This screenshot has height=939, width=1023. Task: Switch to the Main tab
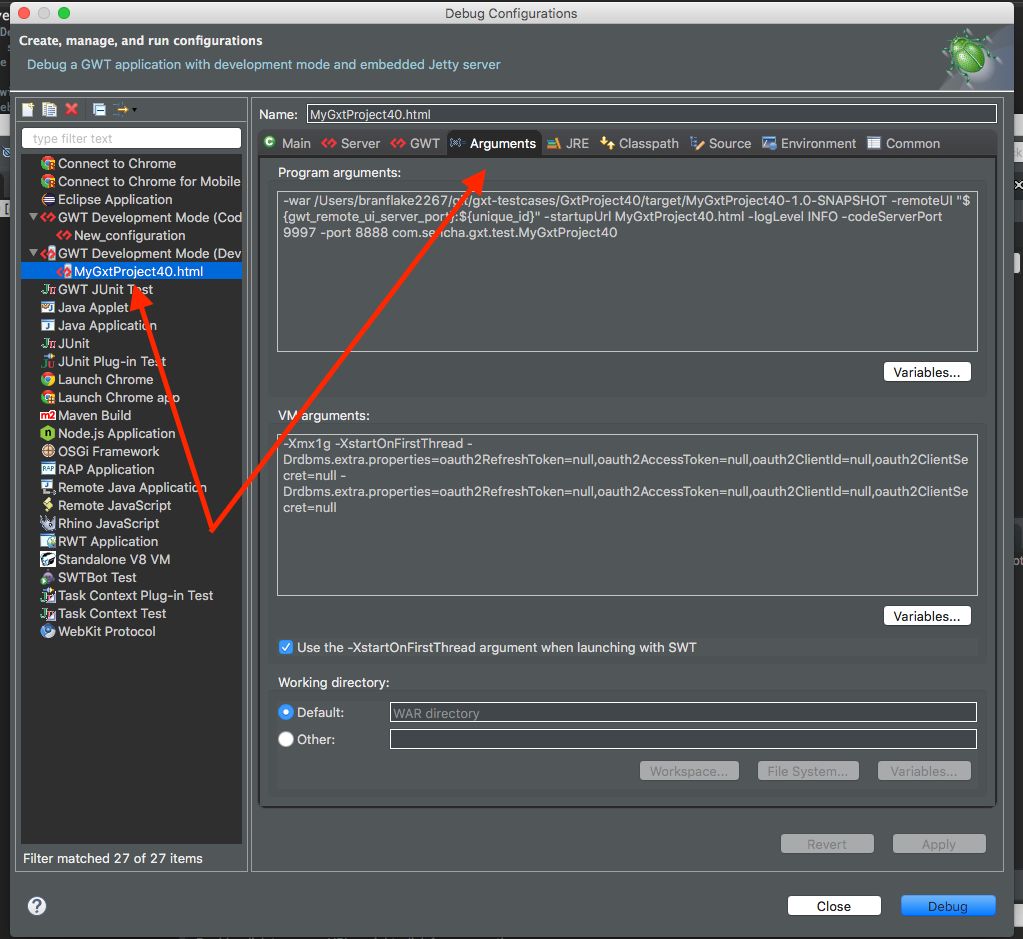288,144
